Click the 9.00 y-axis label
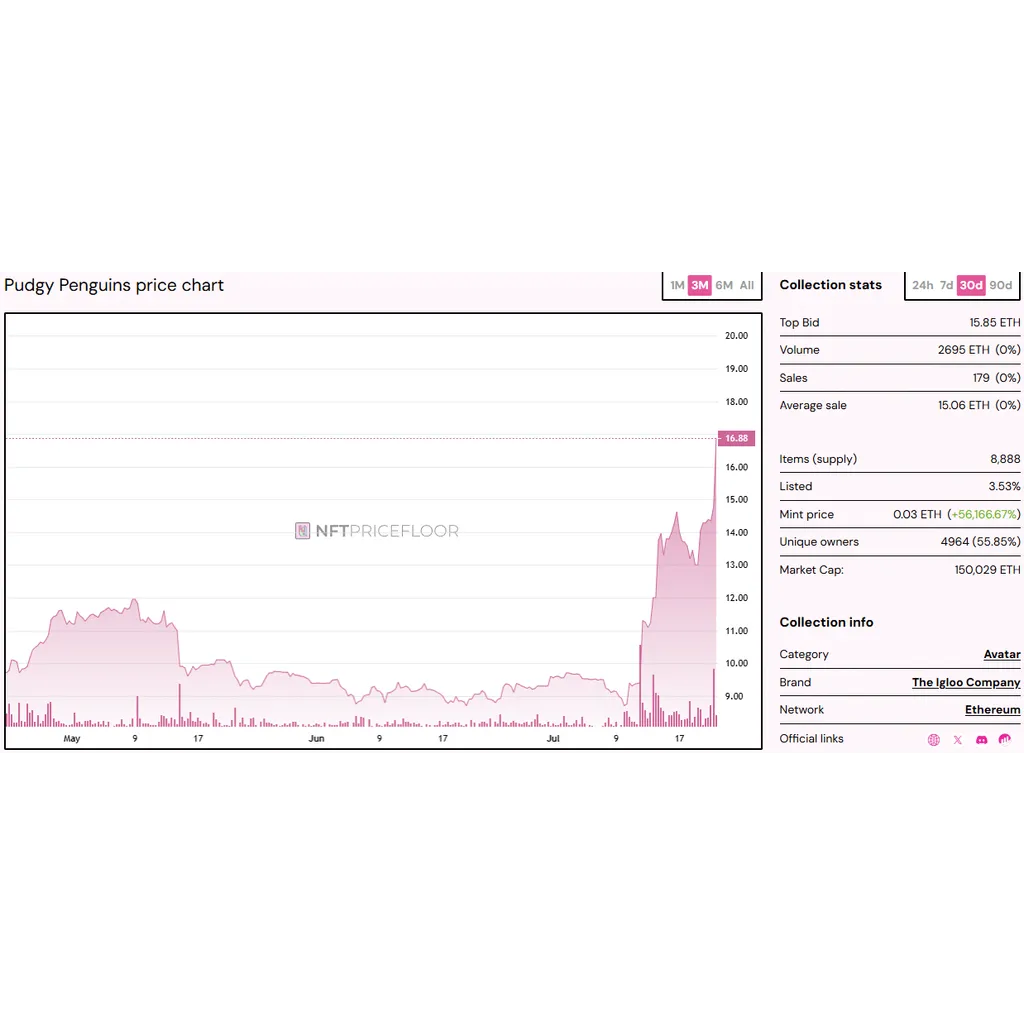Image resolution: width=1024 pixels, height=1024 pixels. [x=734, y=696]
